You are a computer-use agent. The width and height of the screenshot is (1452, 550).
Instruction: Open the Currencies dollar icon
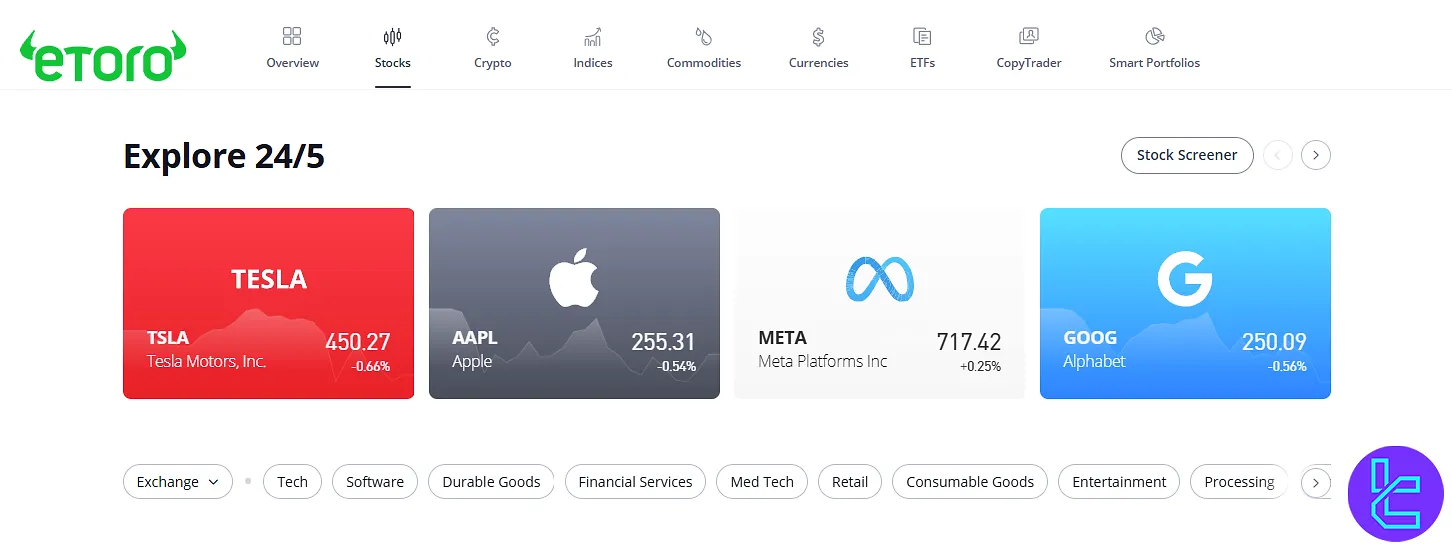(818, 37)
